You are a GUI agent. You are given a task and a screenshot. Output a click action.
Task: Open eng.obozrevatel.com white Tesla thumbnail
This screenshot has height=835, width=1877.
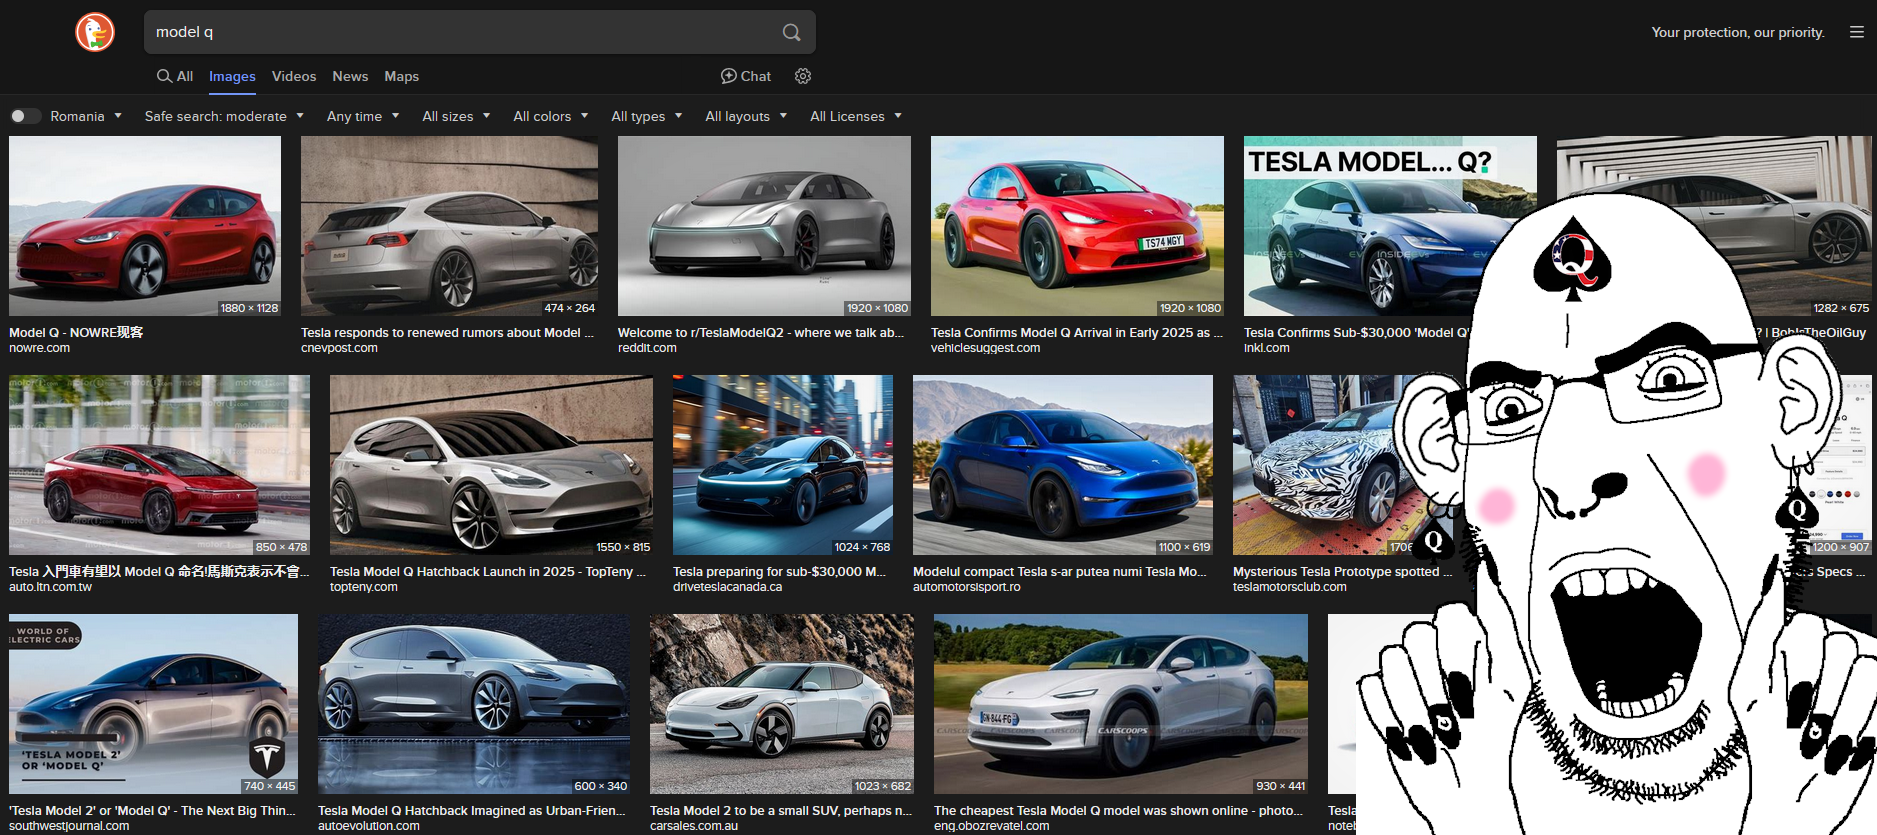[x=1121, y=704]
